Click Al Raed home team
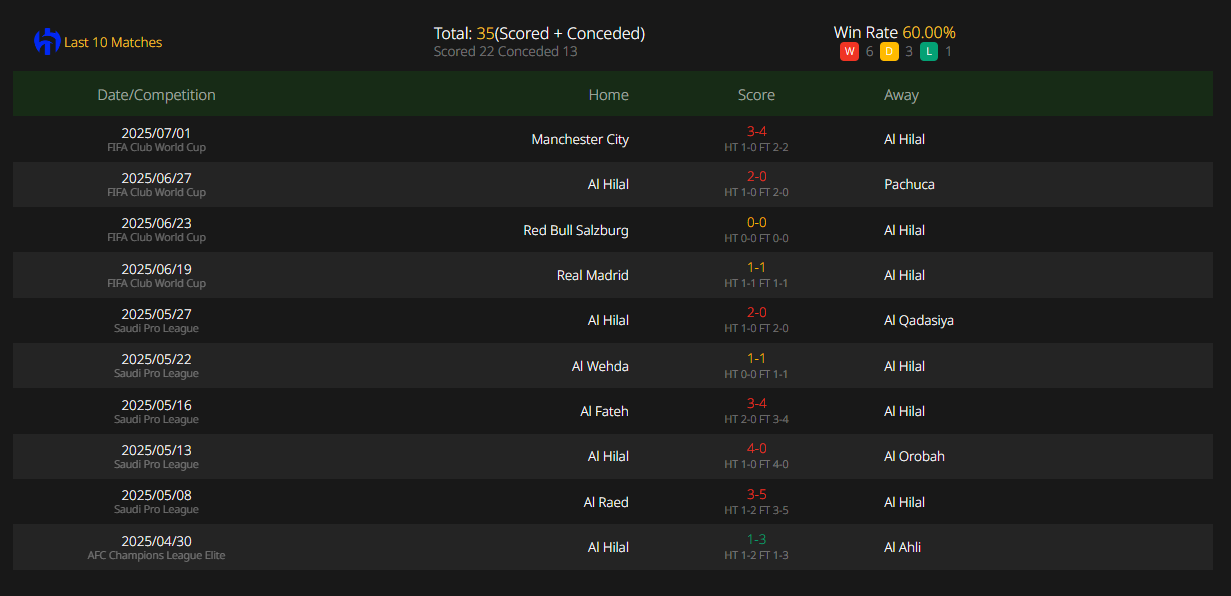This screenshot has width=1231, height=596. click(x=606, y=502)
